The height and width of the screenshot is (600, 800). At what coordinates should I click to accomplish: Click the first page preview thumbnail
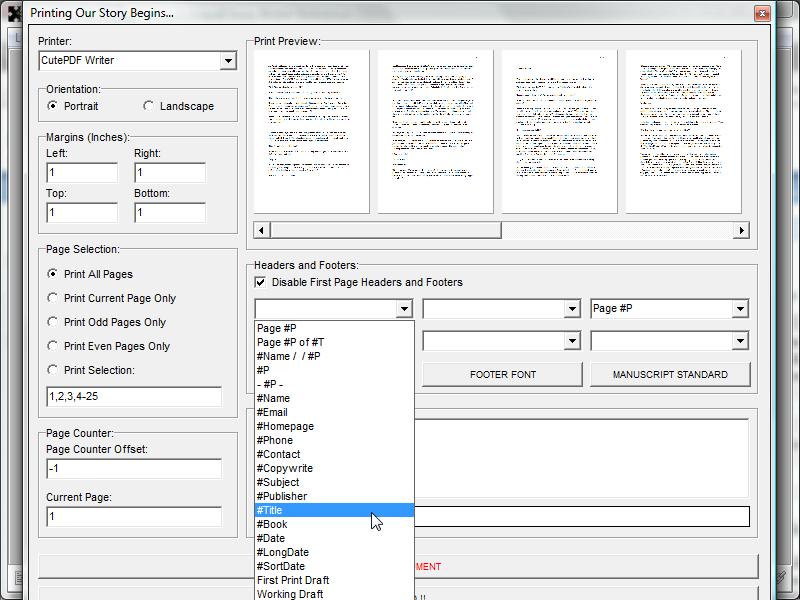pyautogui.click(x=312, y=132)
